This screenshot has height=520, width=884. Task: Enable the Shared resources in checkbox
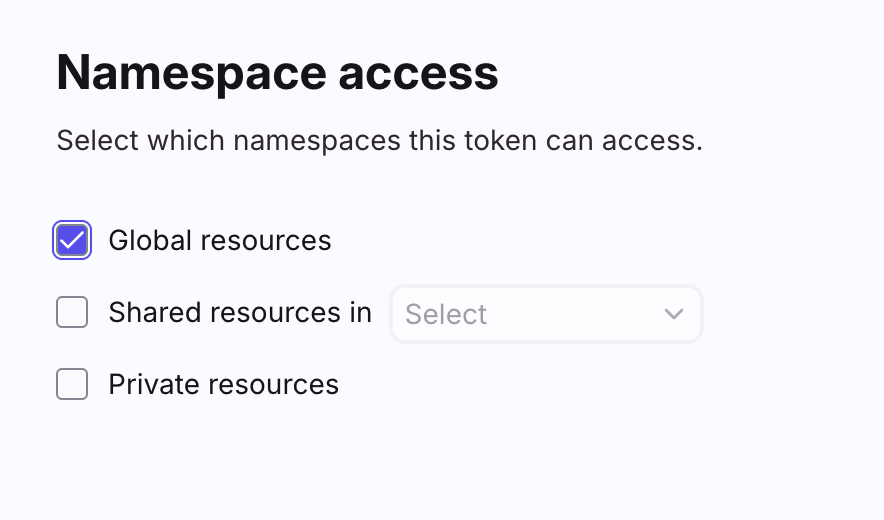(72, 313)
